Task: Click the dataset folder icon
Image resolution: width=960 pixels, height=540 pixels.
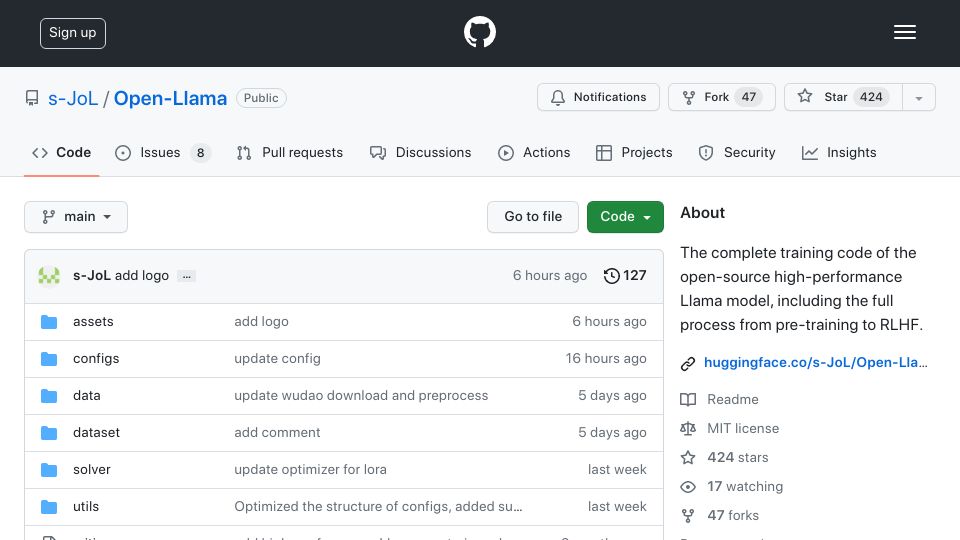Action: pos(49,433)
